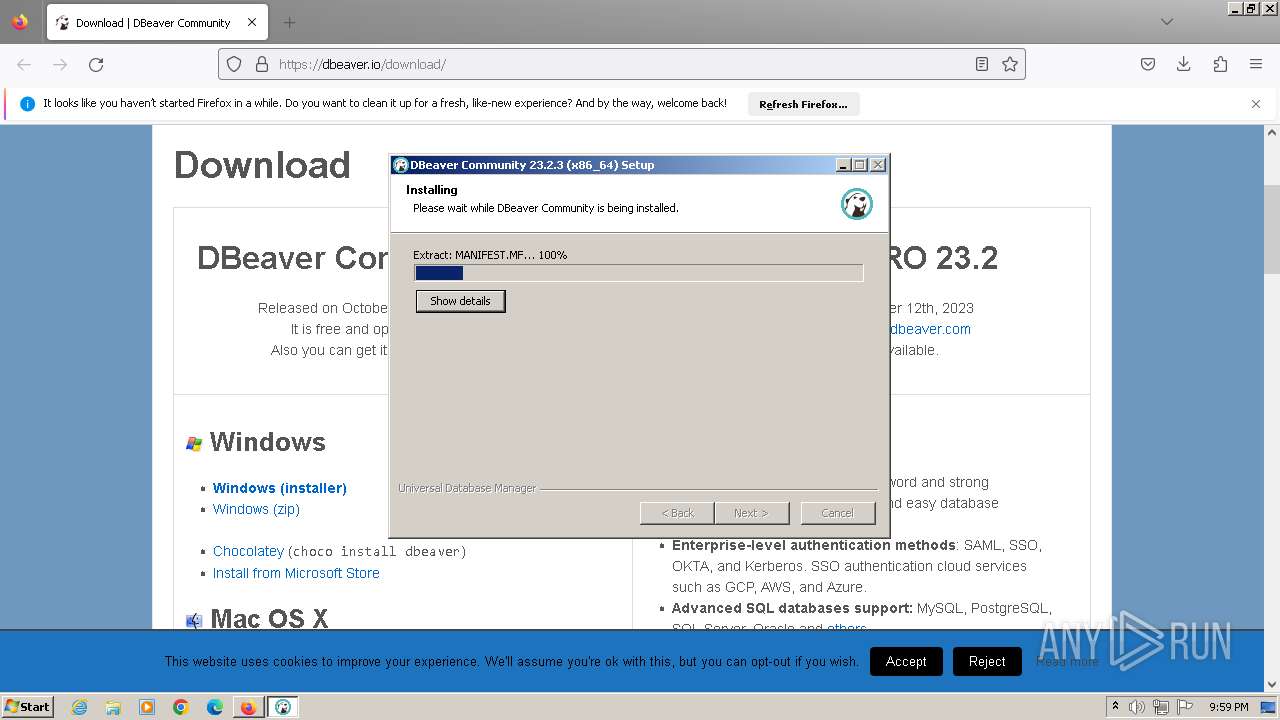This screenshot has height=720, width=1280.
Task: Switch to Firefox taskbar button
Action: pos(248,707)
